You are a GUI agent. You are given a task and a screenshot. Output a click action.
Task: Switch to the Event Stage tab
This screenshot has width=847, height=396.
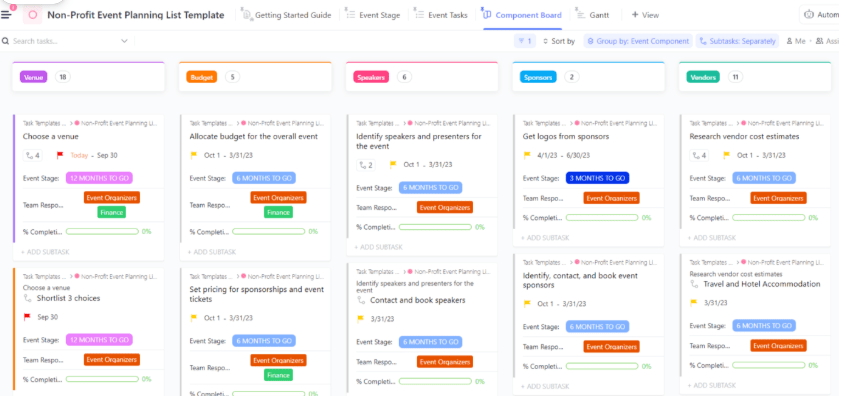373,15
